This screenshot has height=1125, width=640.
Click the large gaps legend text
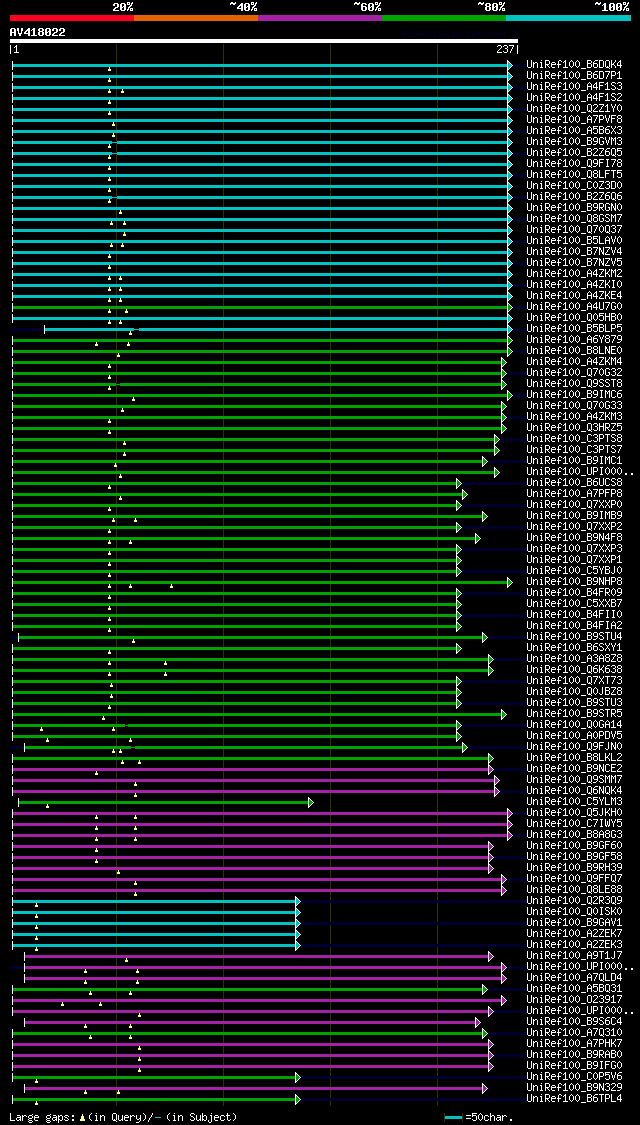[123, 1117]
